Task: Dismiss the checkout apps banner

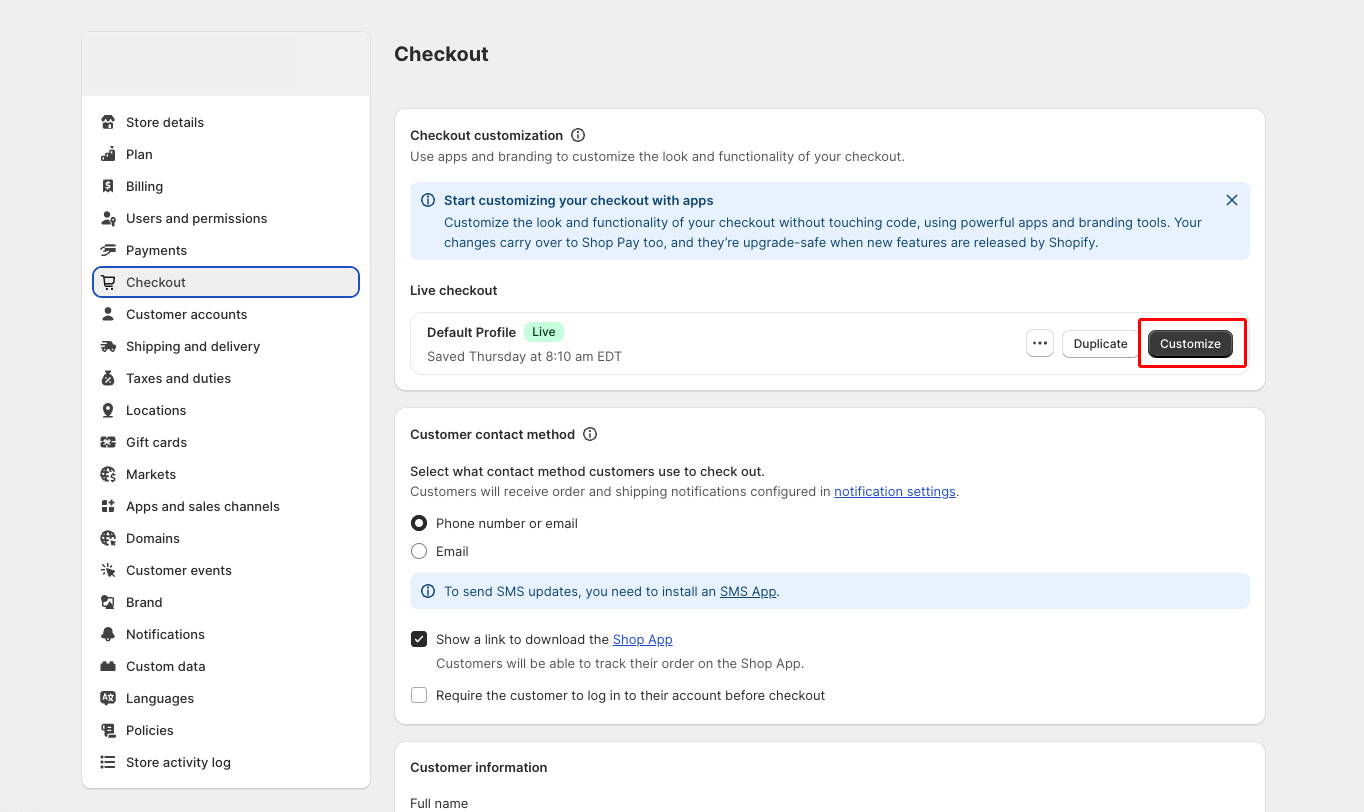Action: pyautogui.click(x=1232, y=199)
